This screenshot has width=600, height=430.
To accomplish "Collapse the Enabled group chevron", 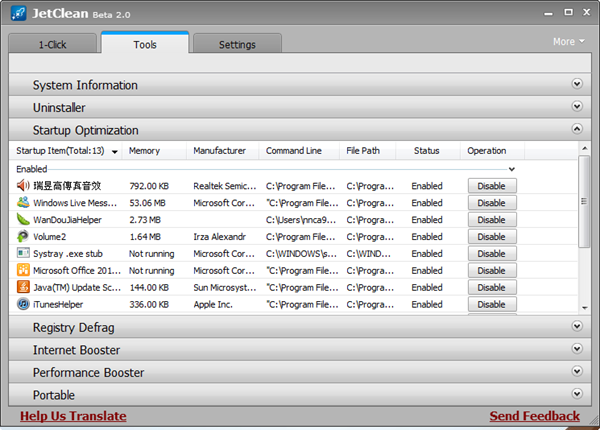I will (512, 169).
